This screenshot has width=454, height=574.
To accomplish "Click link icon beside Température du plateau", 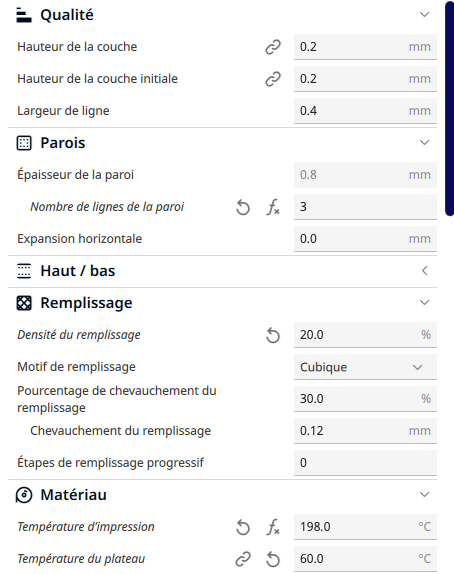I will pyautogui.click(x=243, y=559).
